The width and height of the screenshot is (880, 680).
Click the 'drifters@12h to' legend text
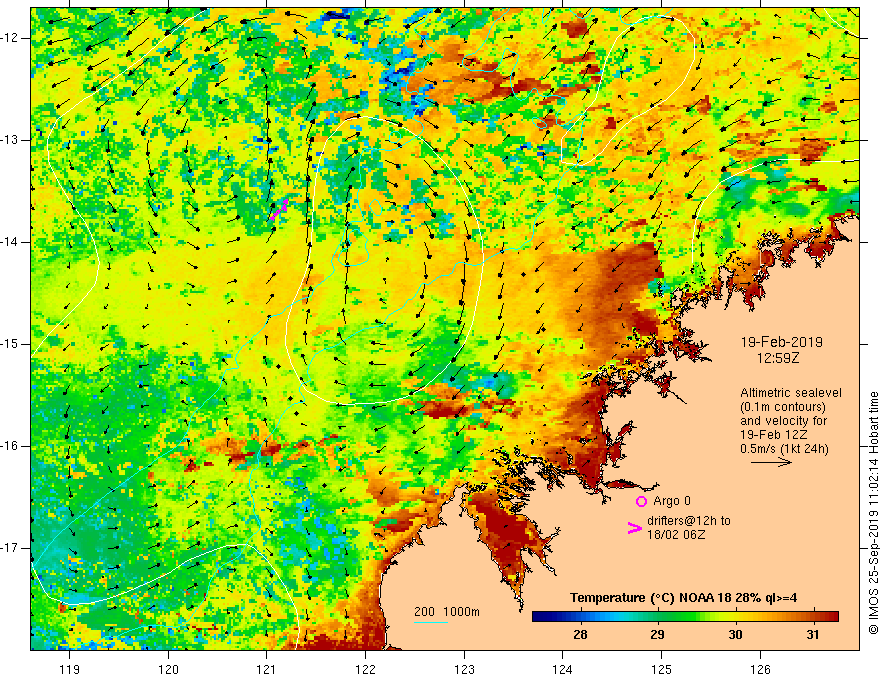pos(689,521)
